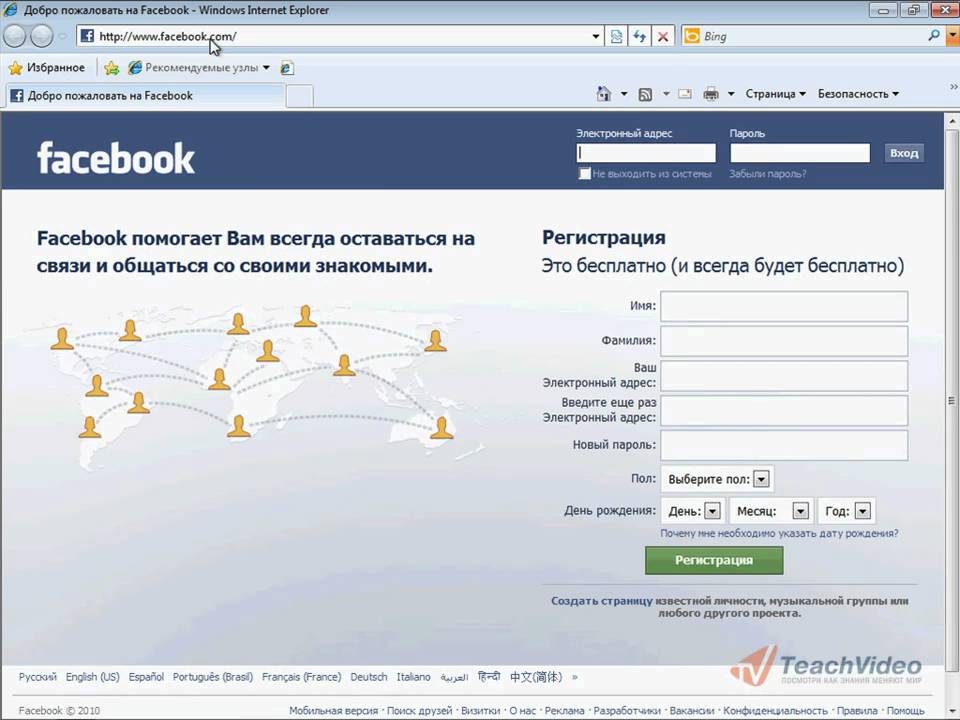Open the address bar history dropdown arrow
960x720 pixels.
[596, 36]
